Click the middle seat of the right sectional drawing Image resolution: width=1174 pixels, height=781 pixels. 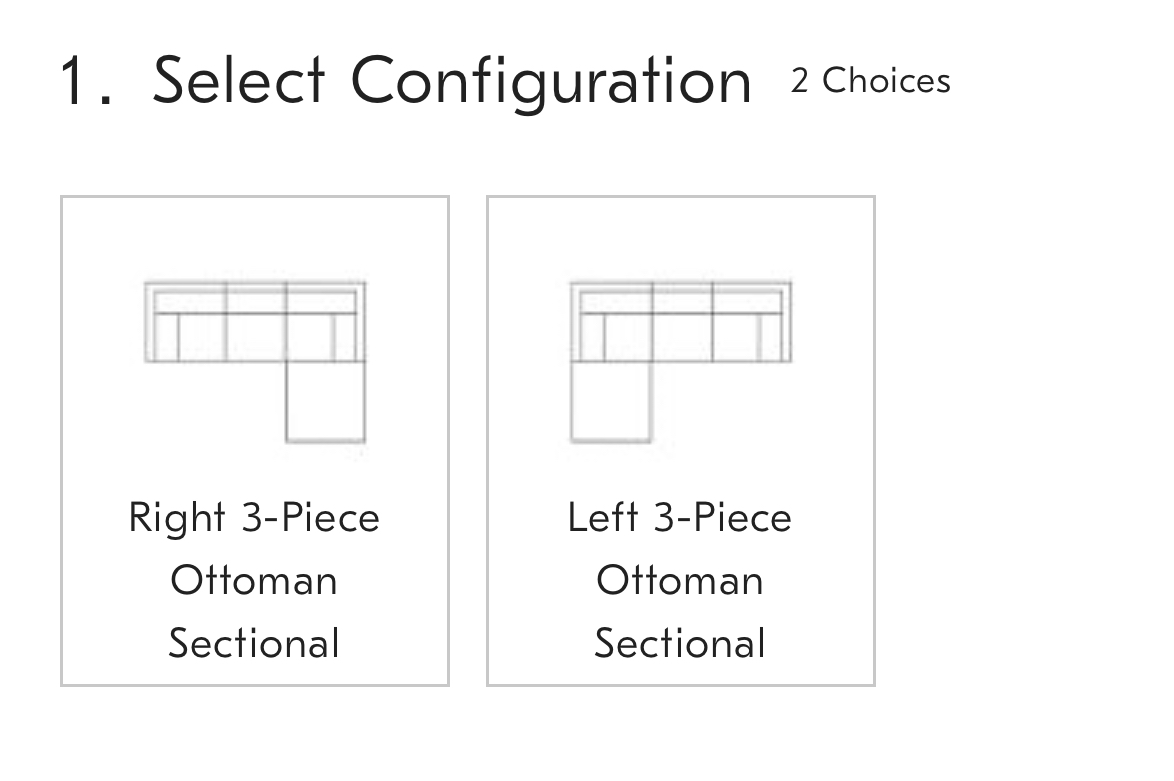pyautogui.click(x=256, y=338)
